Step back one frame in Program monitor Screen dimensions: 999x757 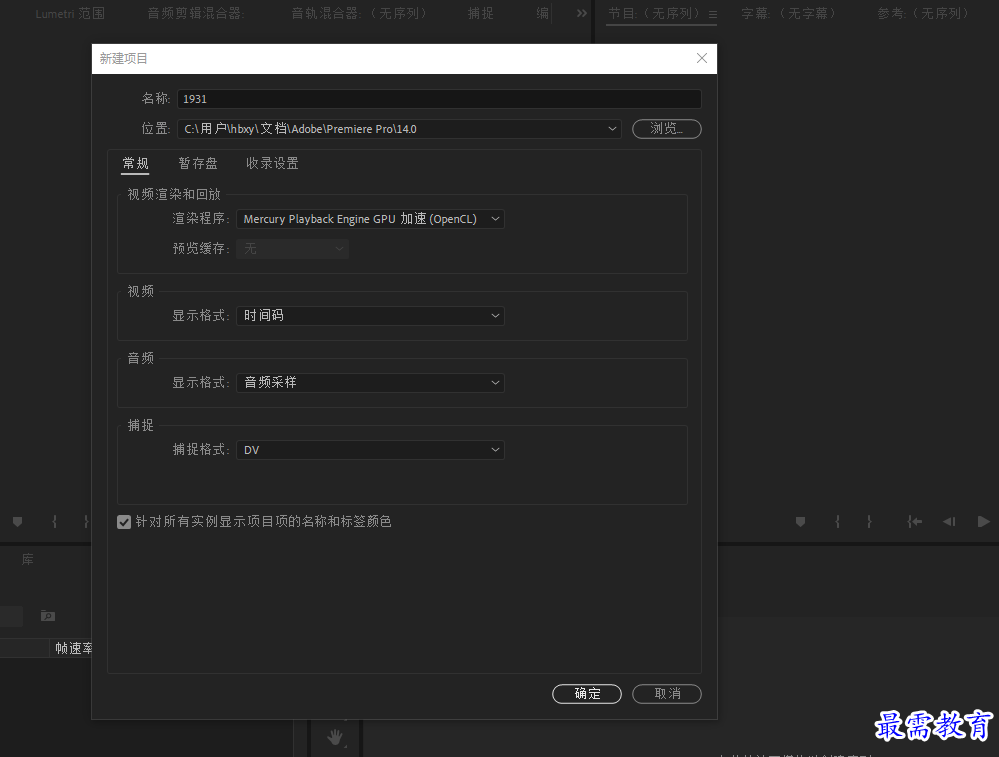click(949, 522)
